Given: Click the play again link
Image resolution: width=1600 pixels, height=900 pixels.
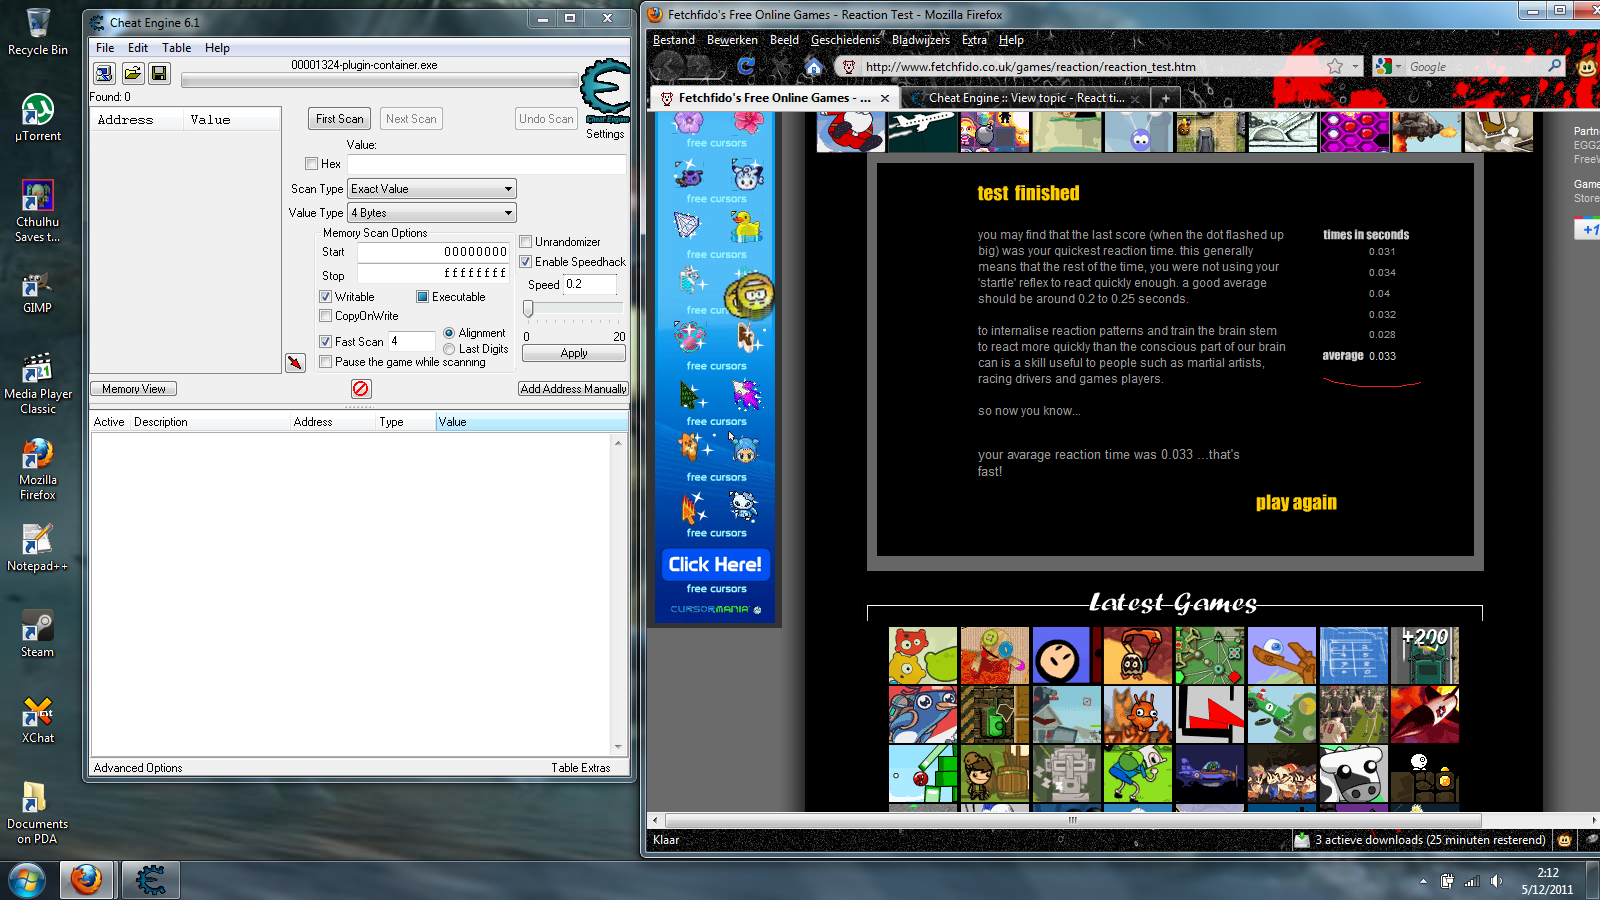Looking at the screenshot, I should 1296,503.
